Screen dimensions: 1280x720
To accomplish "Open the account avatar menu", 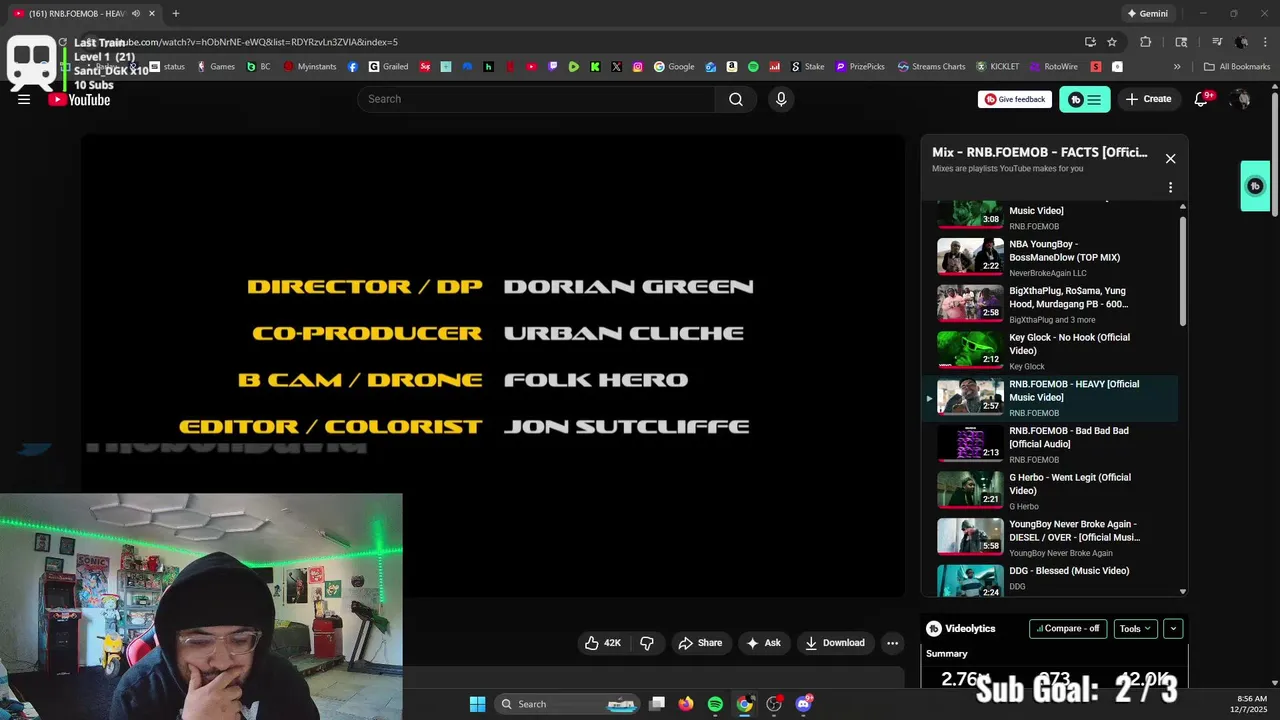I will (1241, 99).
